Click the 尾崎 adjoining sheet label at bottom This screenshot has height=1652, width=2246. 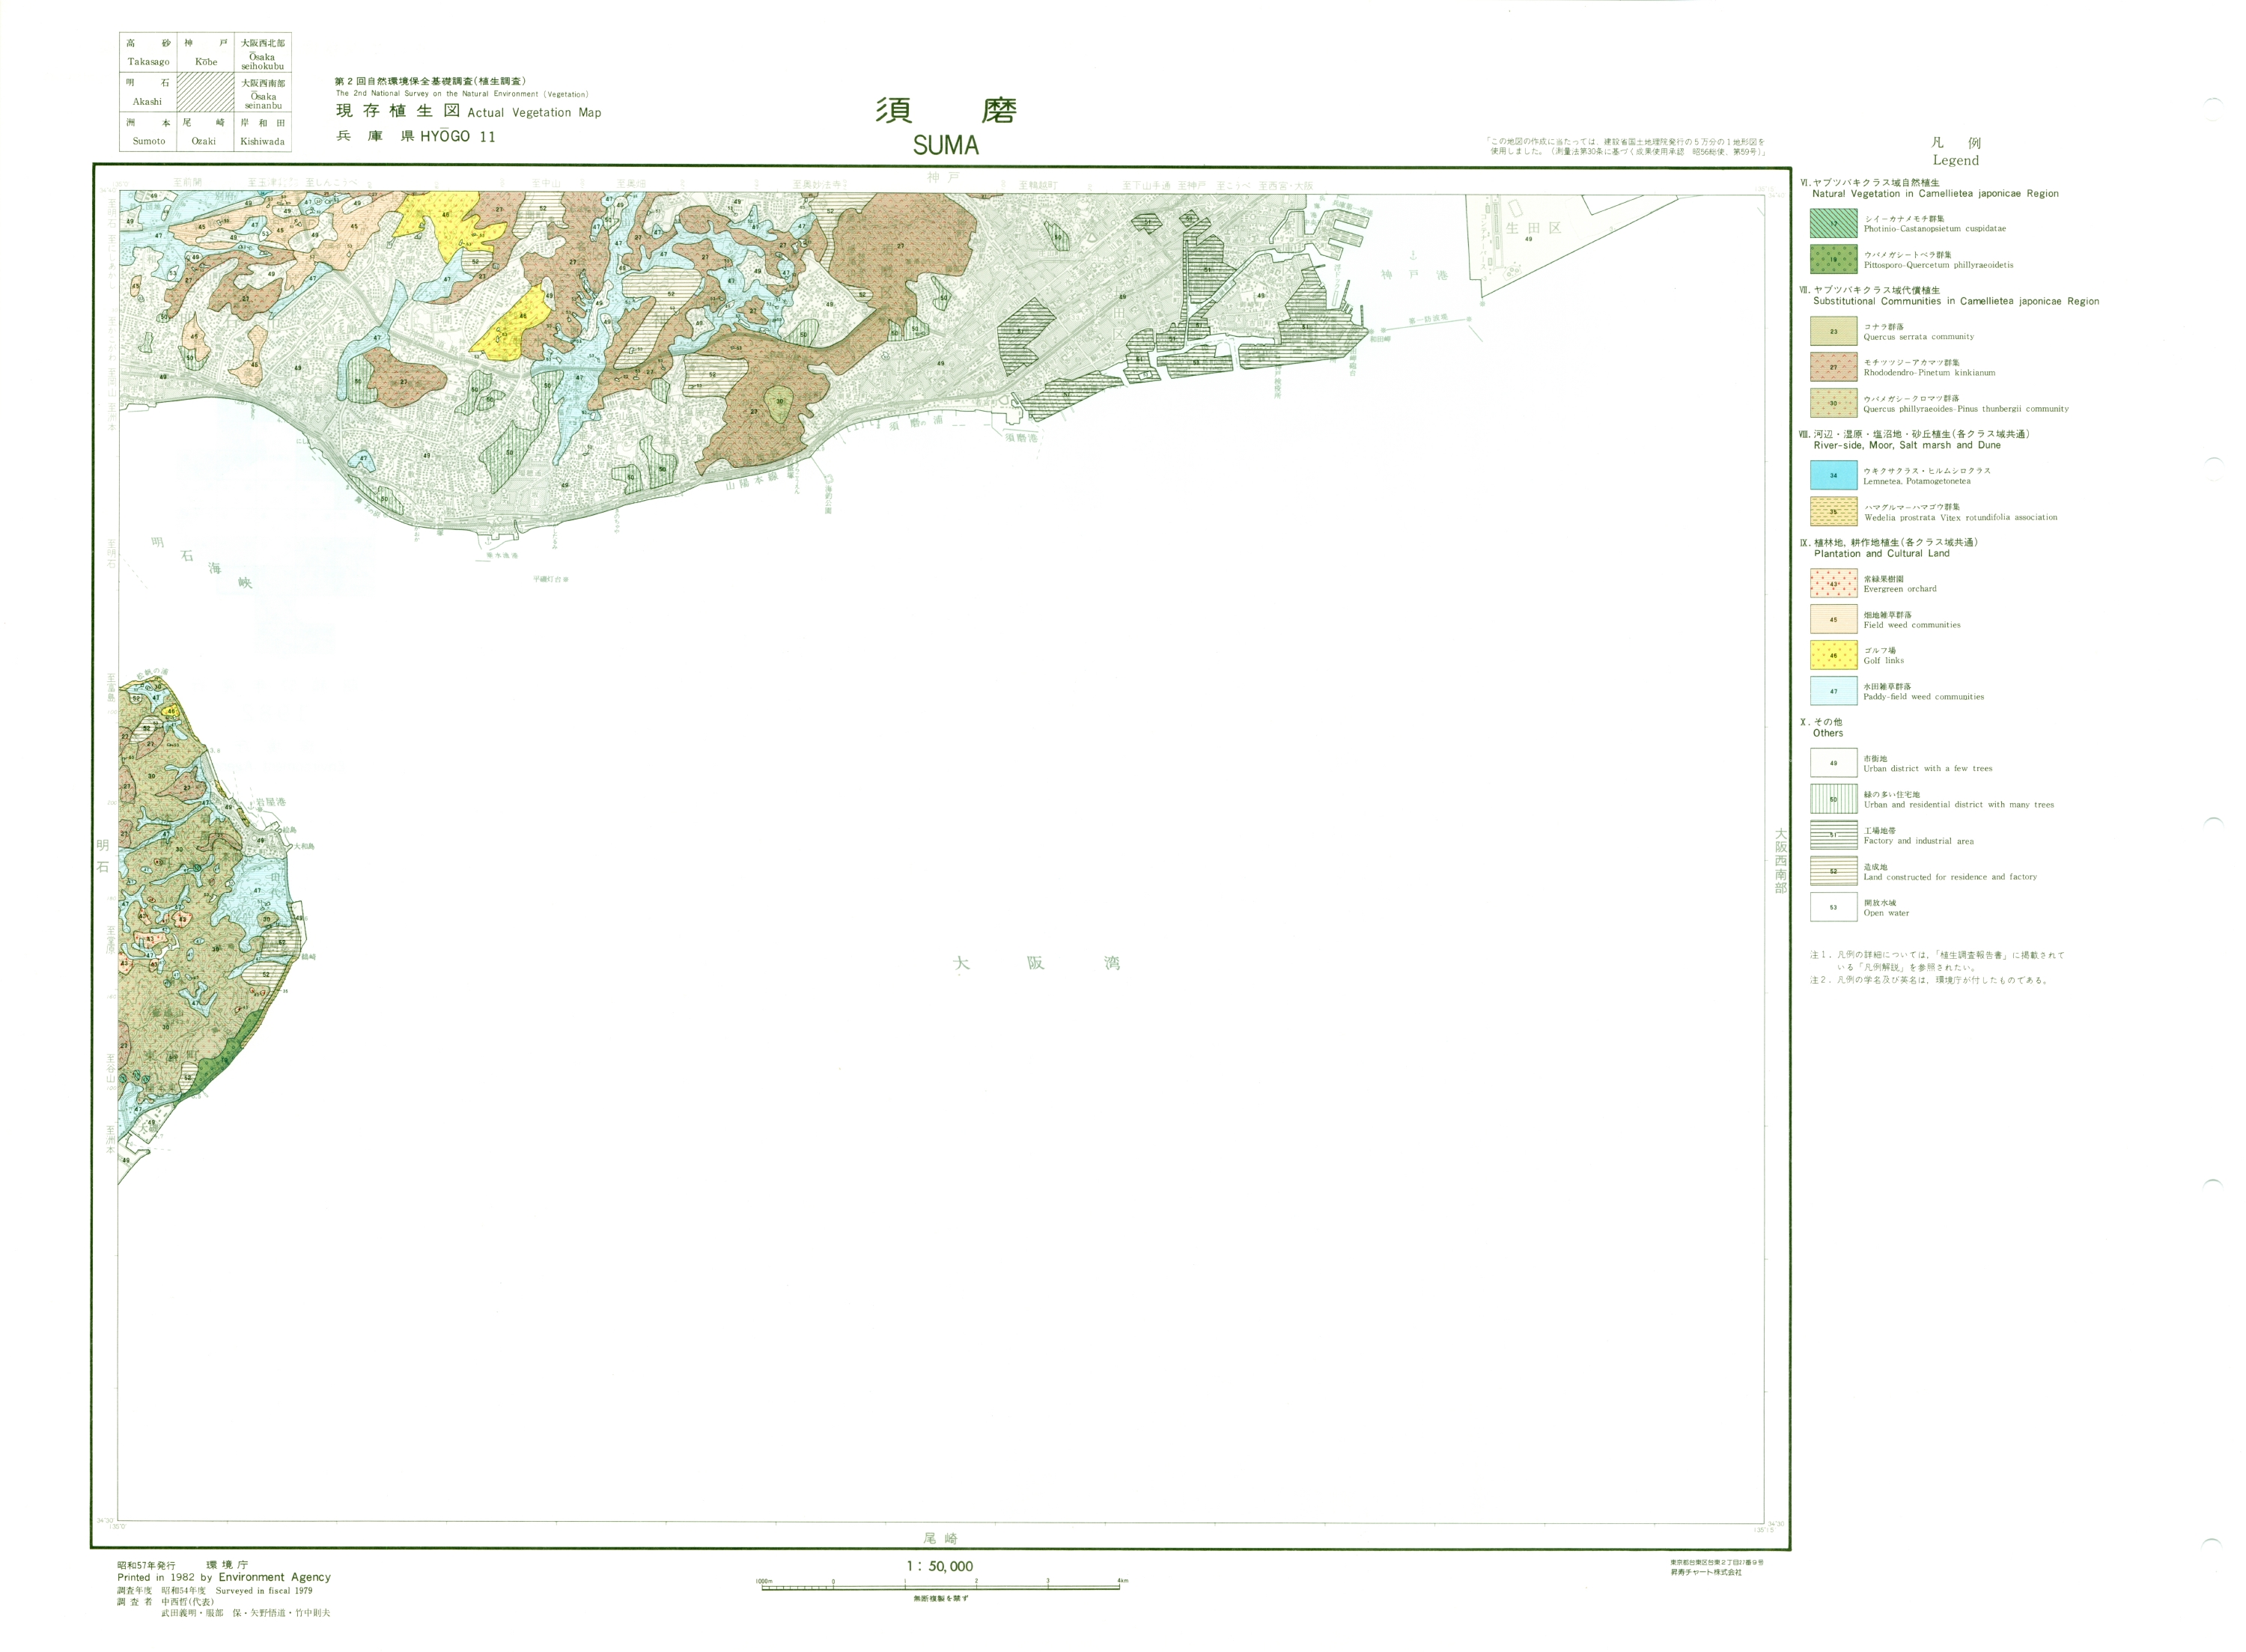click(941, 1538)
